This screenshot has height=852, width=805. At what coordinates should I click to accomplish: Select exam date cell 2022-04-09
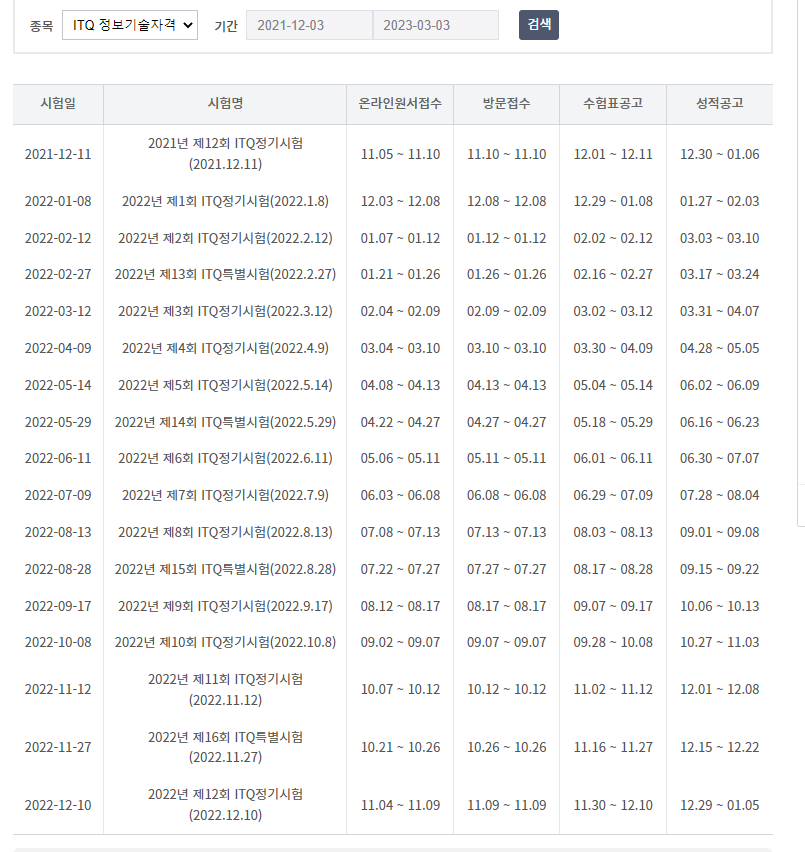pyautogui.click(x=58, y=348)
